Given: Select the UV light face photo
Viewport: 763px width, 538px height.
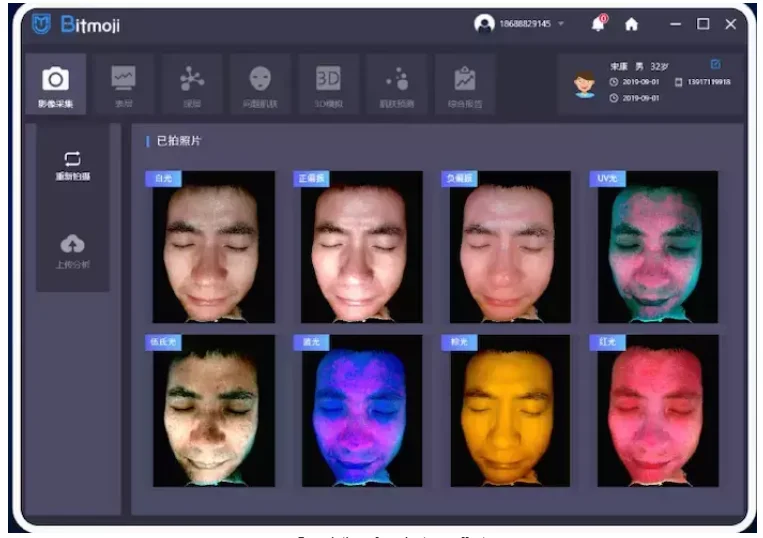Looking at the screenshot, I should (657, 248).
